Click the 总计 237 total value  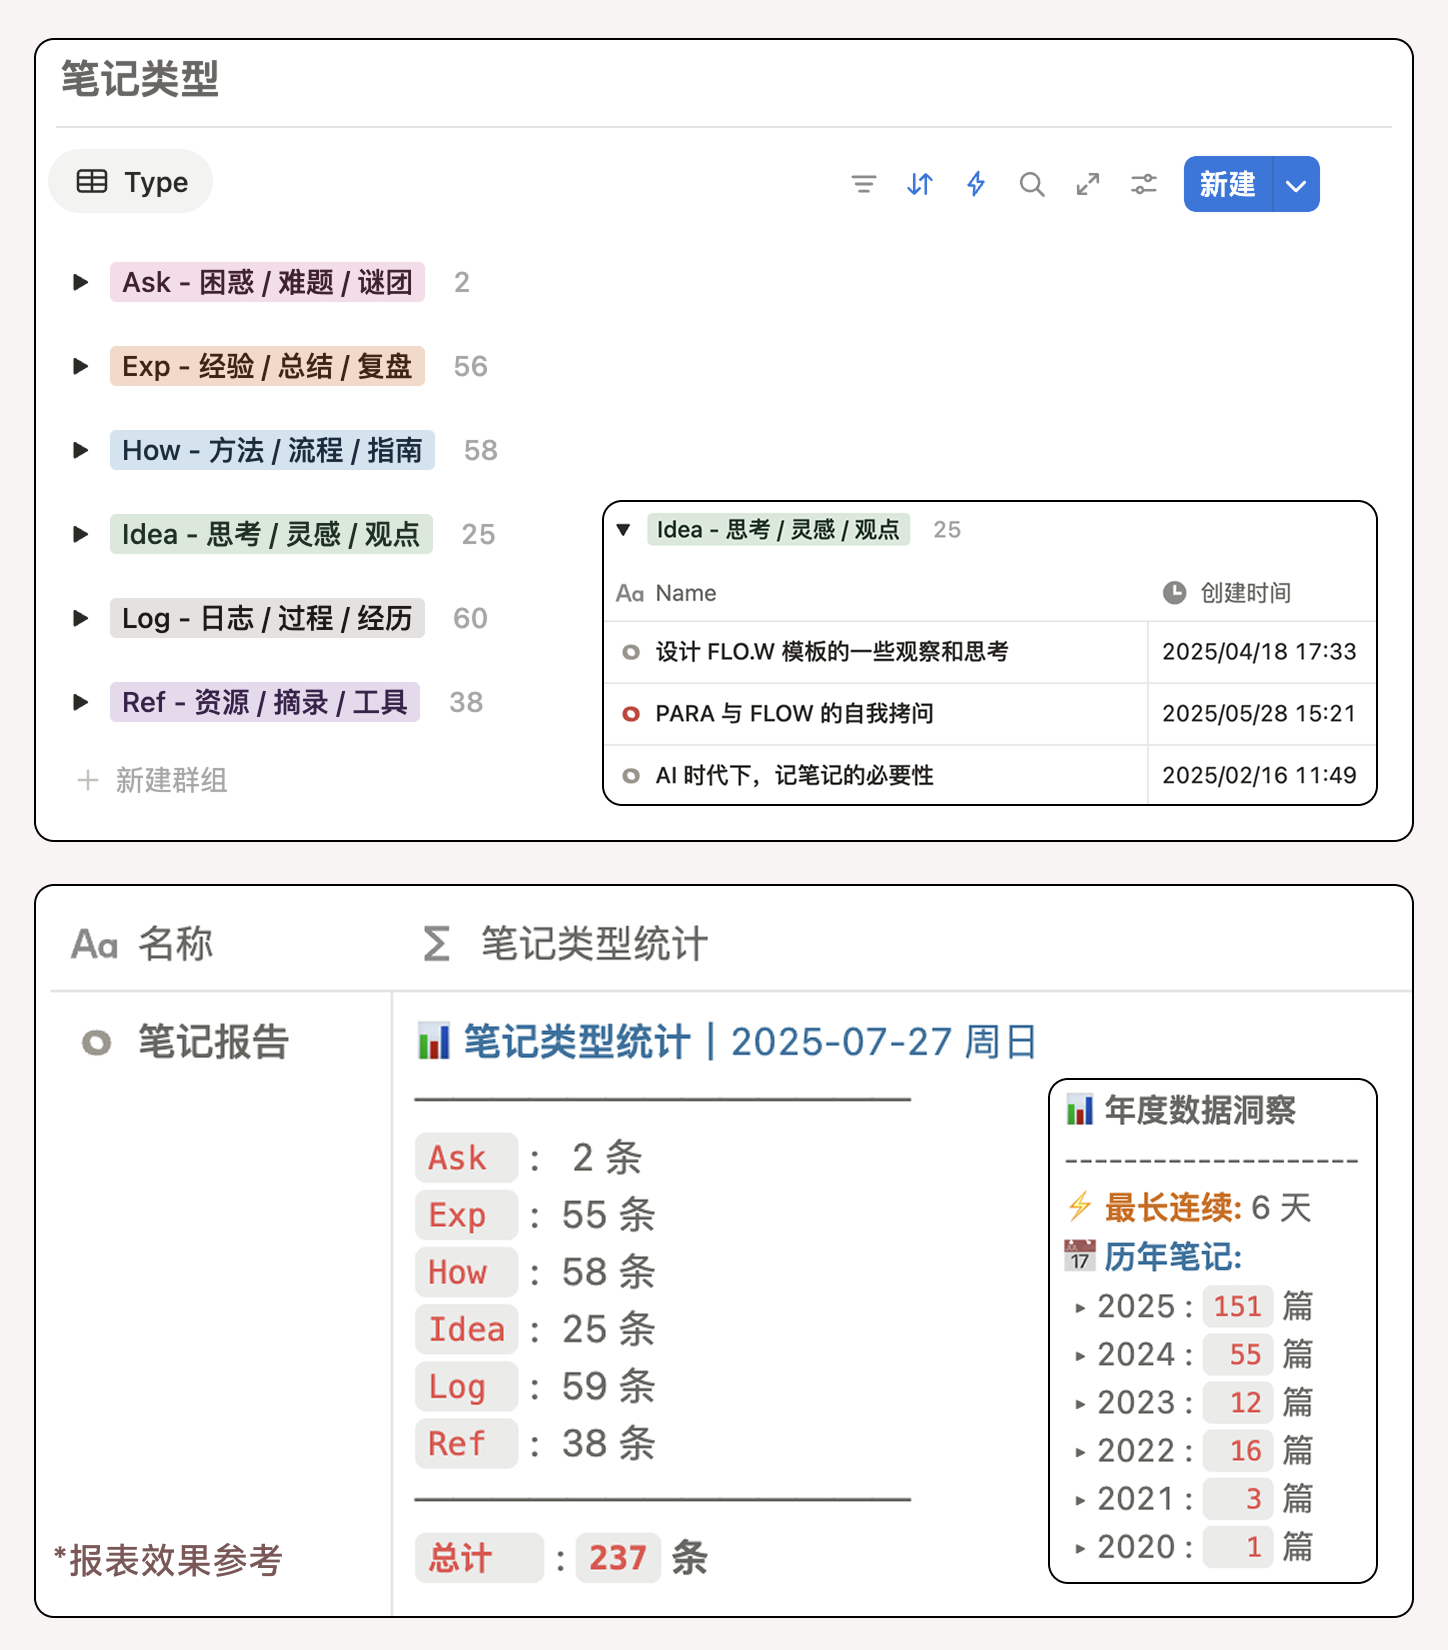618,1558
